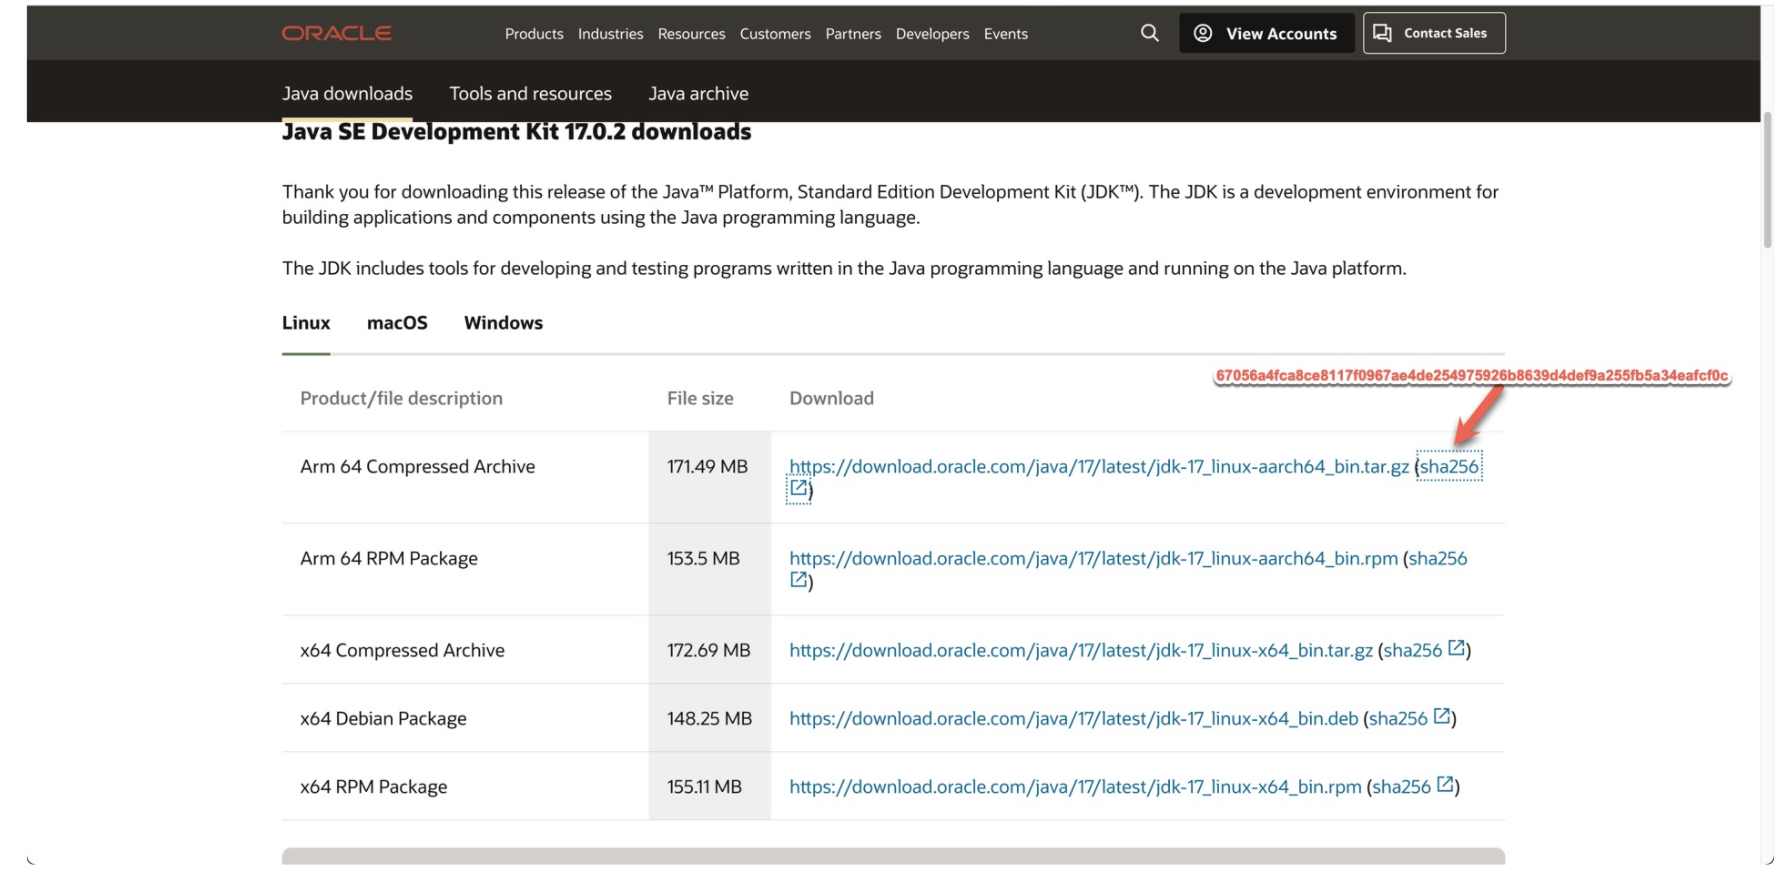This screenshot has height=874, width=1790.
Task: Click the Product/file description column header
Action: tap(401, 399)
